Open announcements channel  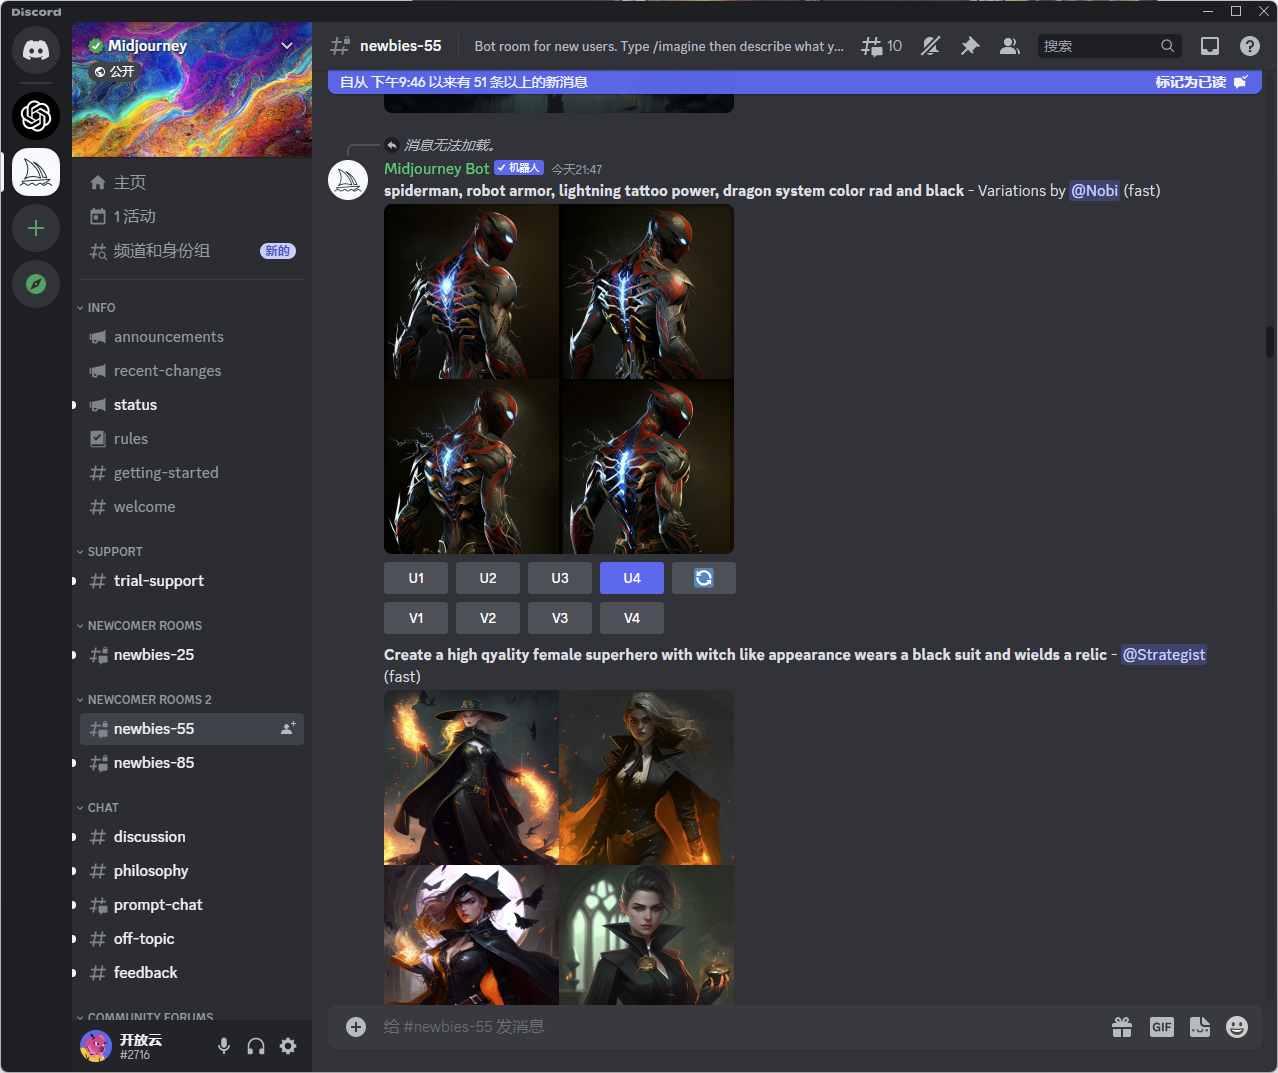tap(192, 337)
